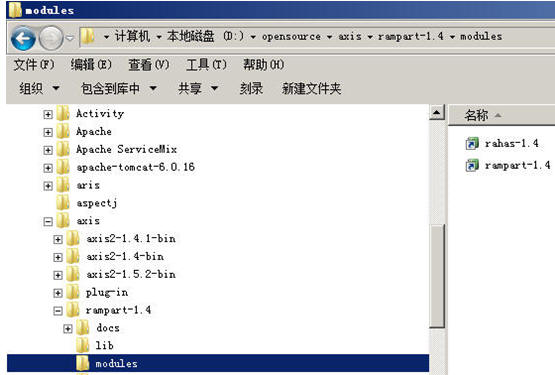Expand the aris folder node
Screen dimensions: 555x375
click(x=48, y=186)
